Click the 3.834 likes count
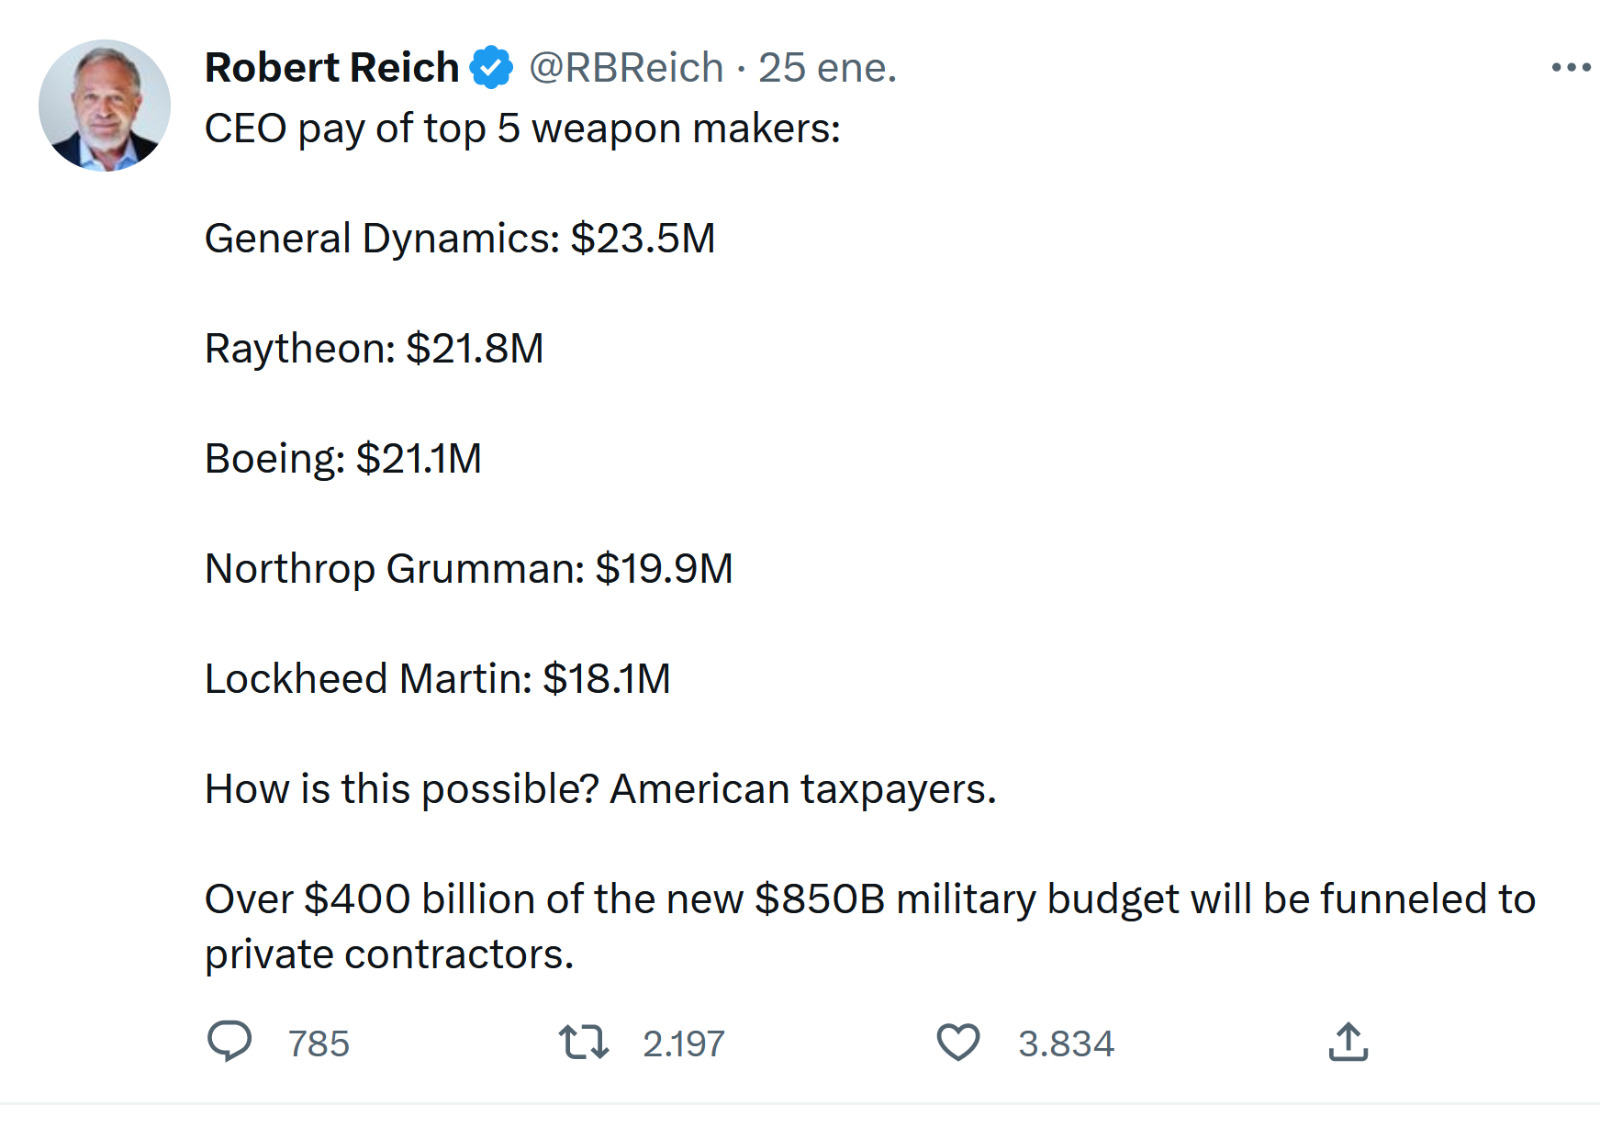The width and height of the screenshot is (1600, 1127). tap(1066, 1044)
